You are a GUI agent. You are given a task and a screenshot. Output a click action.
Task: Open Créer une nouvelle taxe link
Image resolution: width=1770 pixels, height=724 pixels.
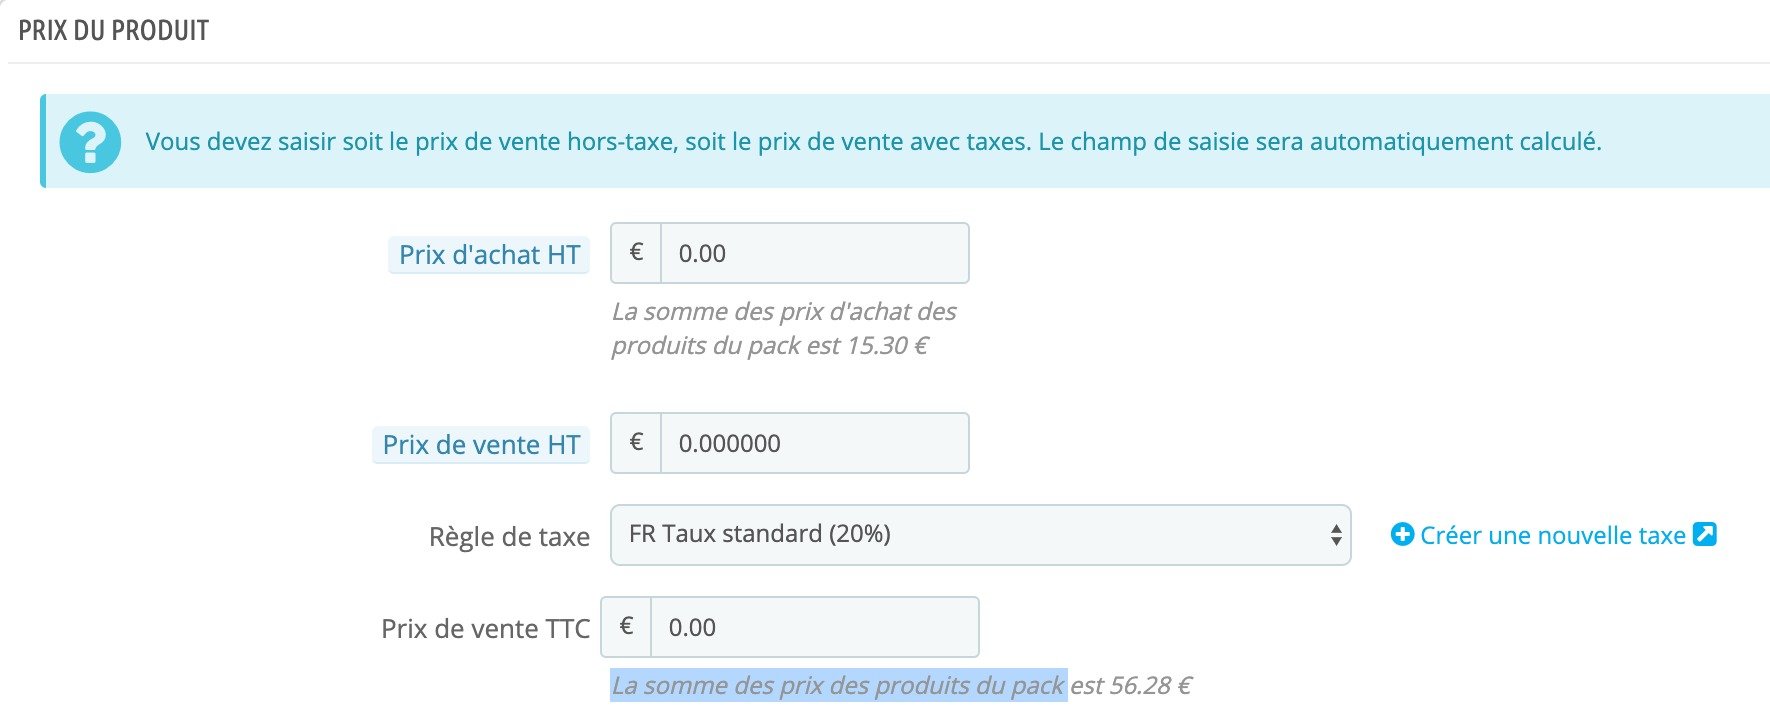(x=1553, y=535)
